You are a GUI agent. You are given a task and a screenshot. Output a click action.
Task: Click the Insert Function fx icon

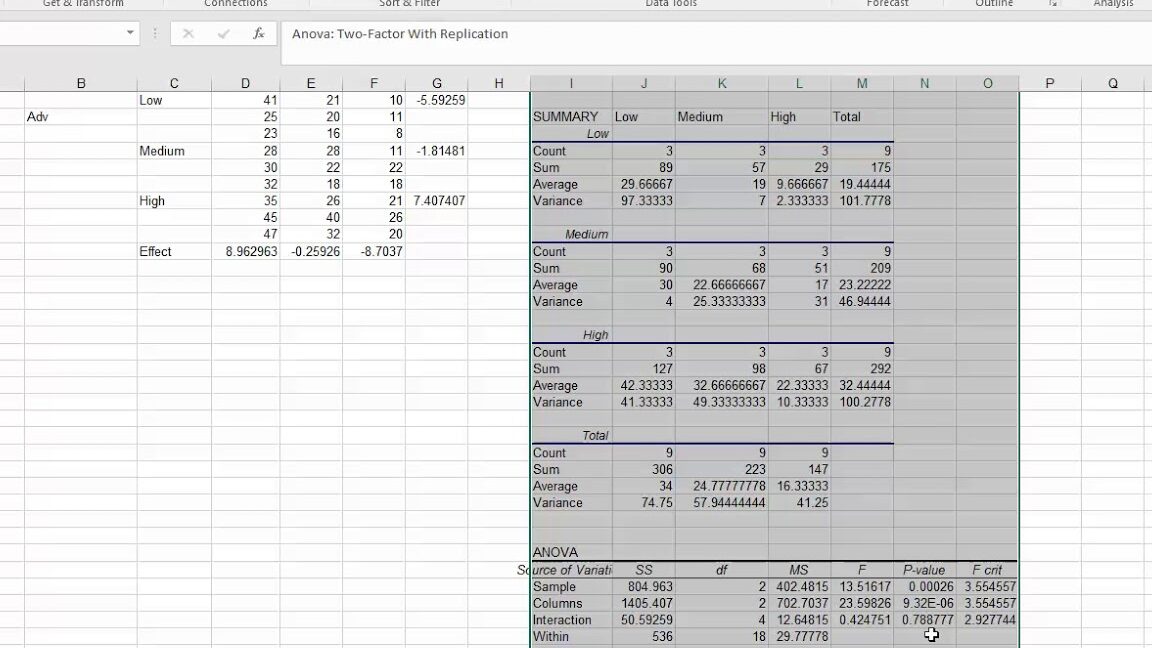tap(259, 34)
